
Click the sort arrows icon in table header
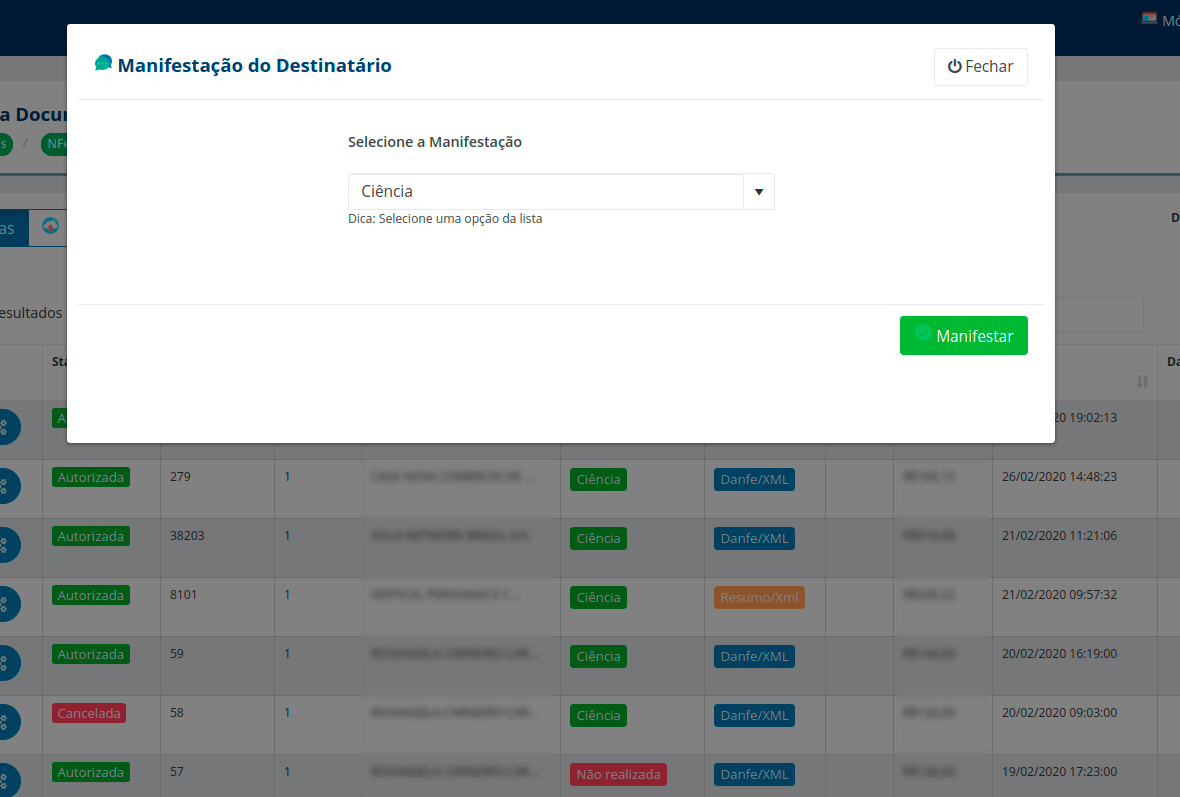coord(1142,382)
